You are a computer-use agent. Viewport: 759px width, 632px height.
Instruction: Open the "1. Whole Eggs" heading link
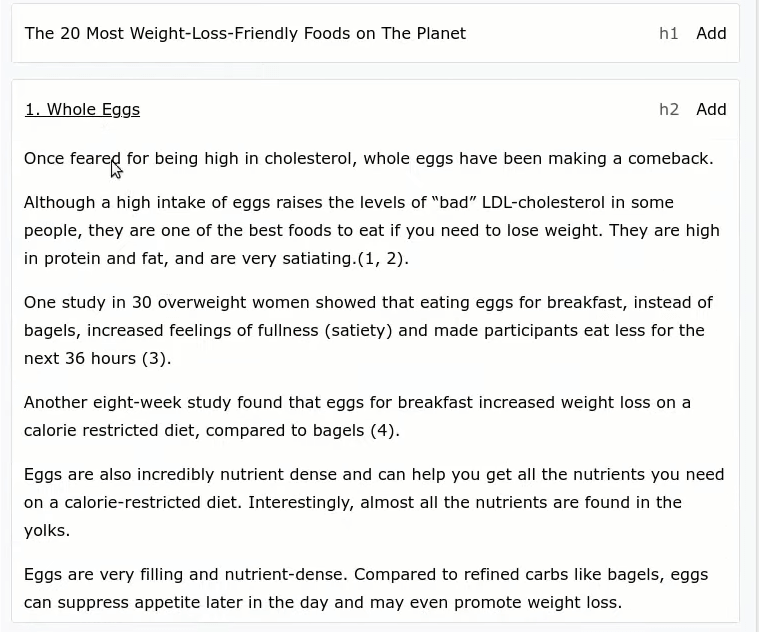pos(82,109)
